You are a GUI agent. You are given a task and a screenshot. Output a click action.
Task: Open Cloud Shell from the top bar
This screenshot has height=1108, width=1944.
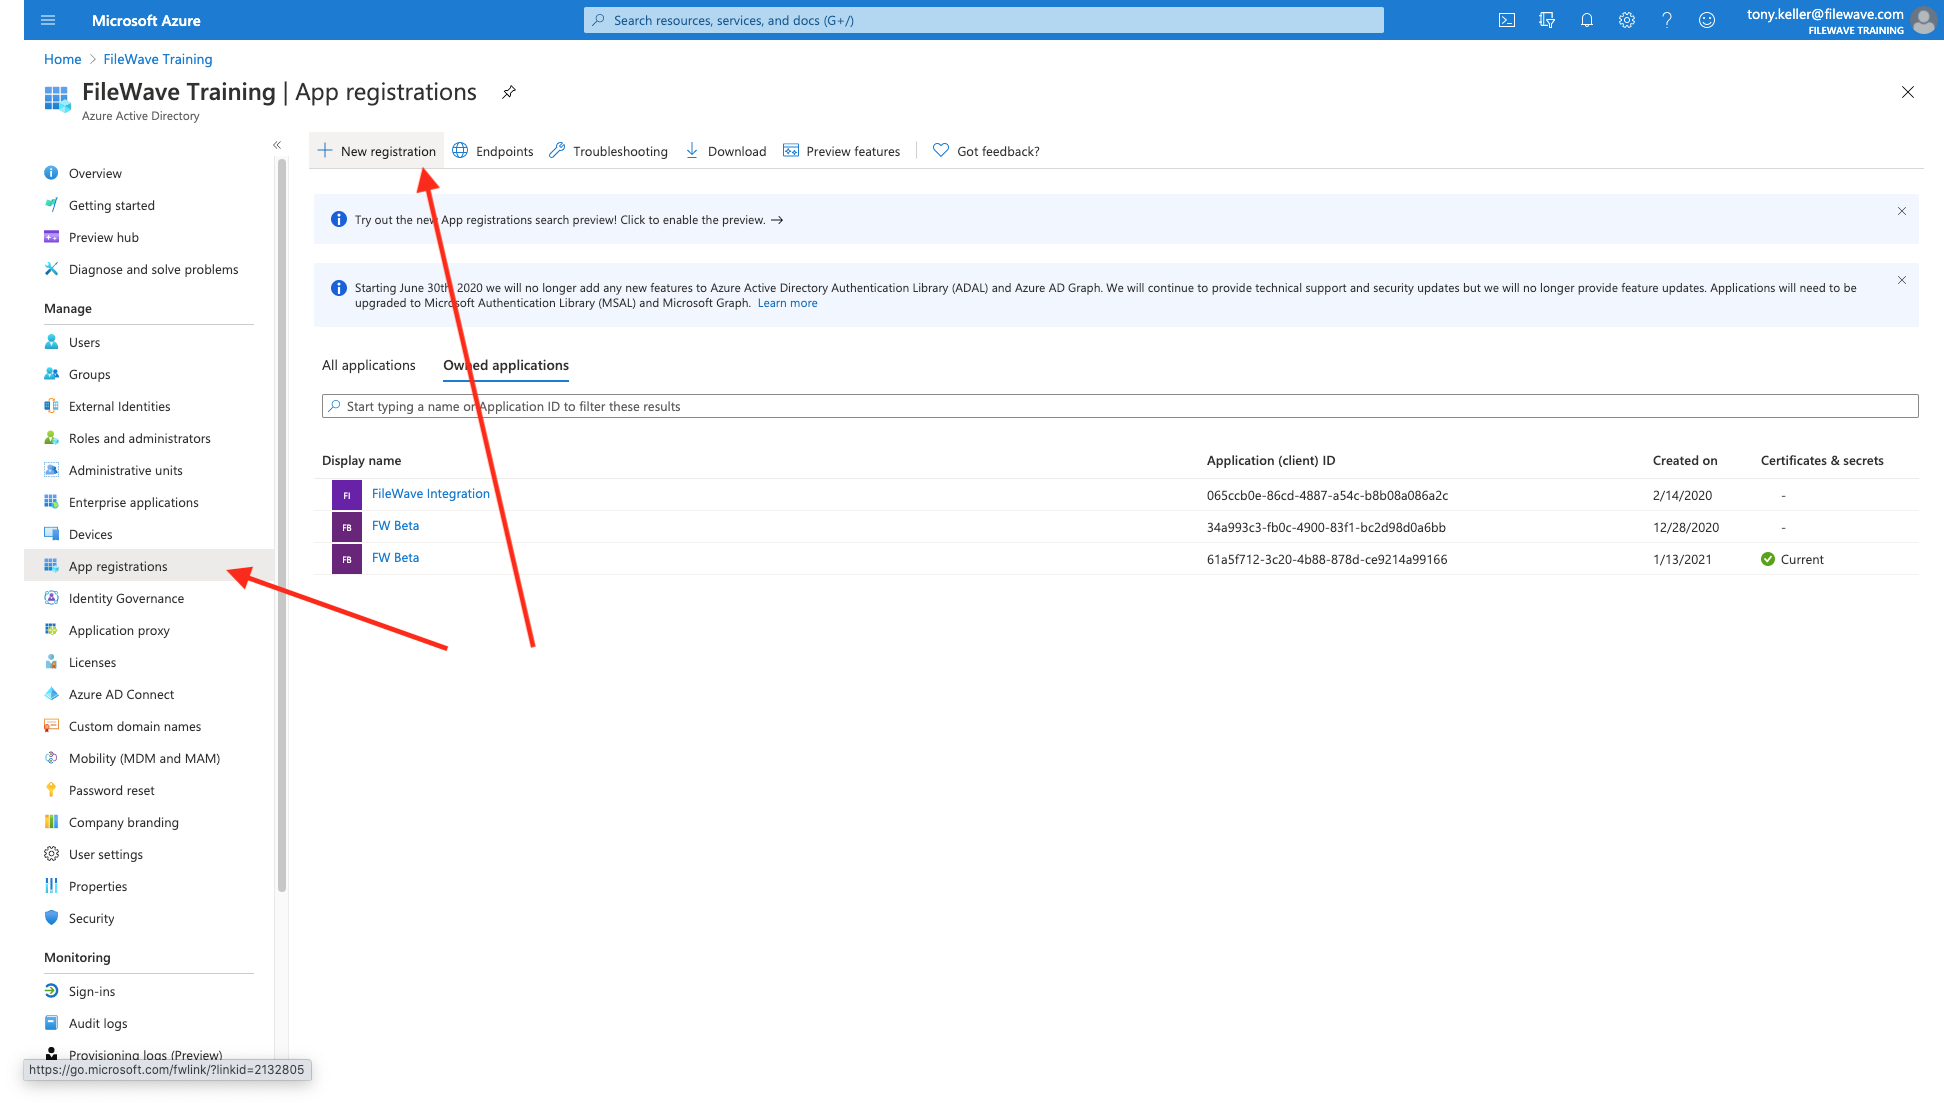click(1507, 20)
